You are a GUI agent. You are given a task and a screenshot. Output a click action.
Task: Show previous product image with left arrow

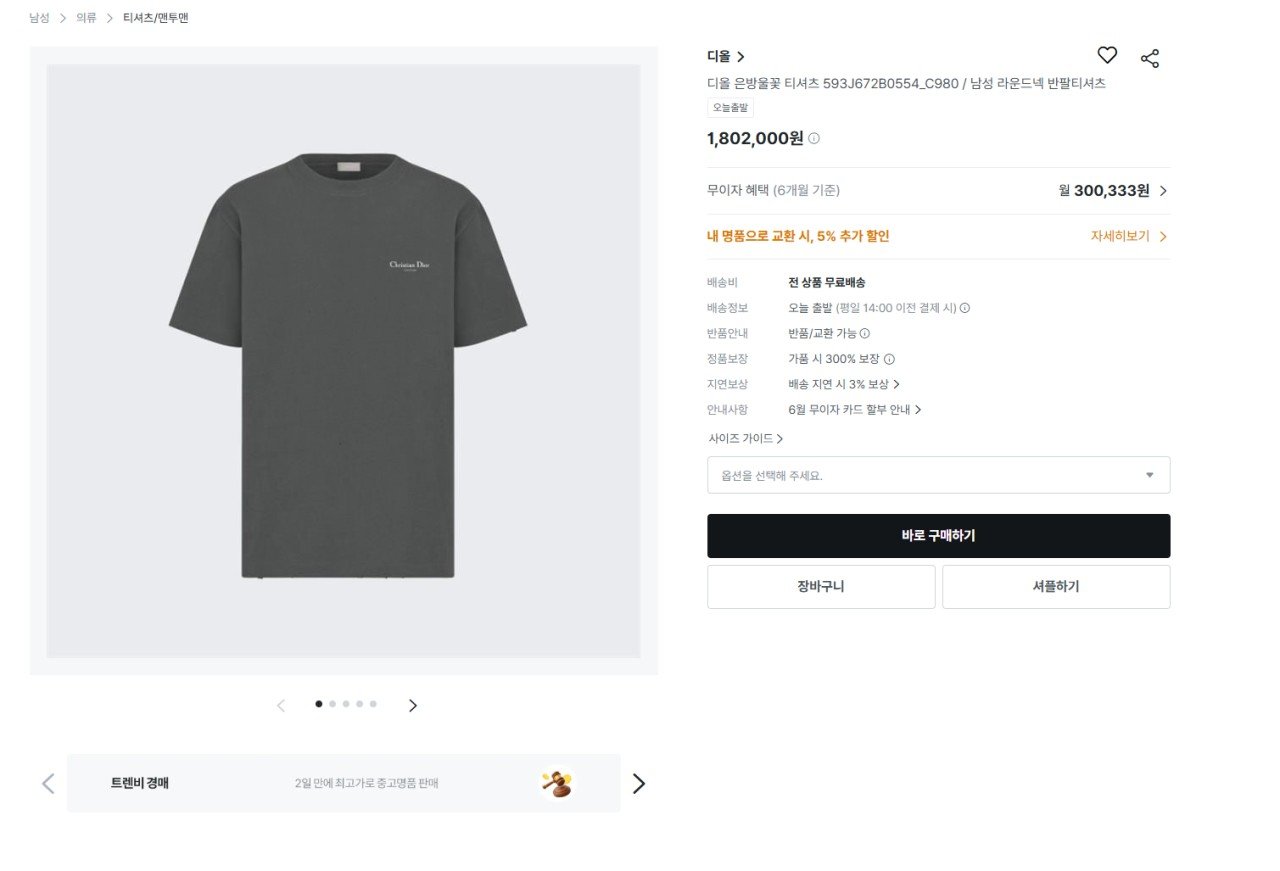click(x=281, y=705)
